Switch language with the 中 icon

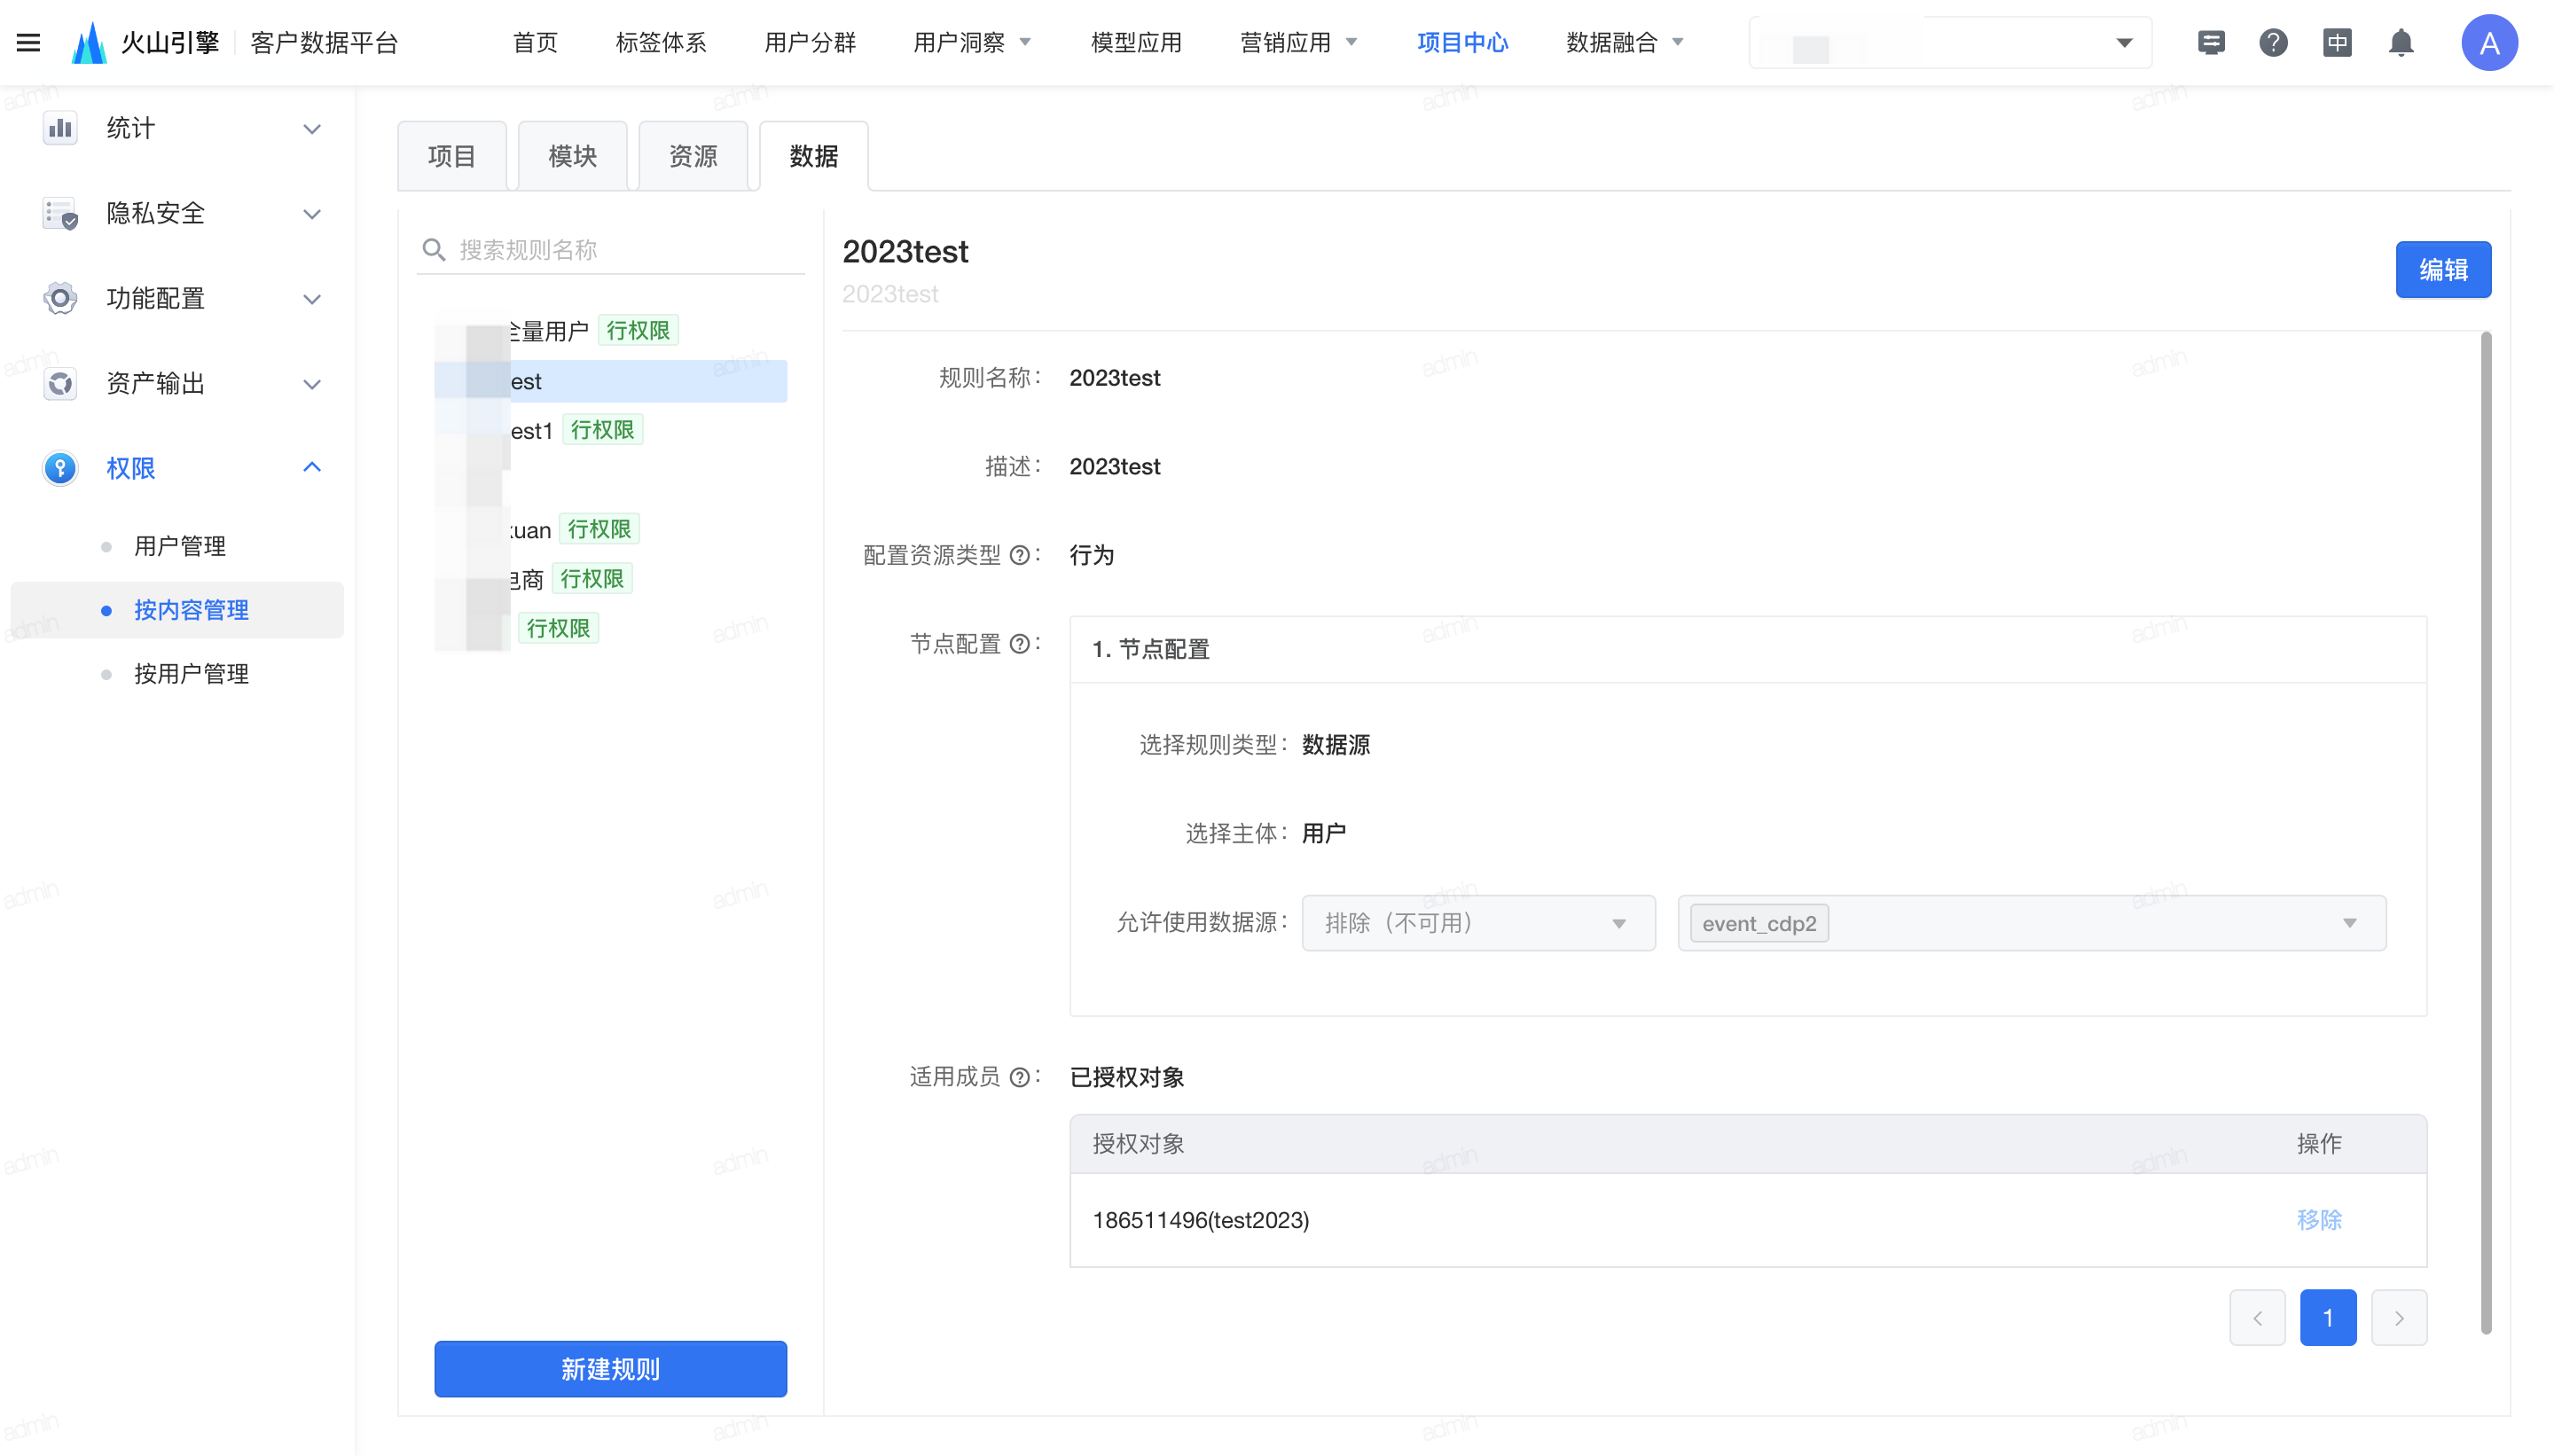pyautogui.click(x=2337, y=43)
